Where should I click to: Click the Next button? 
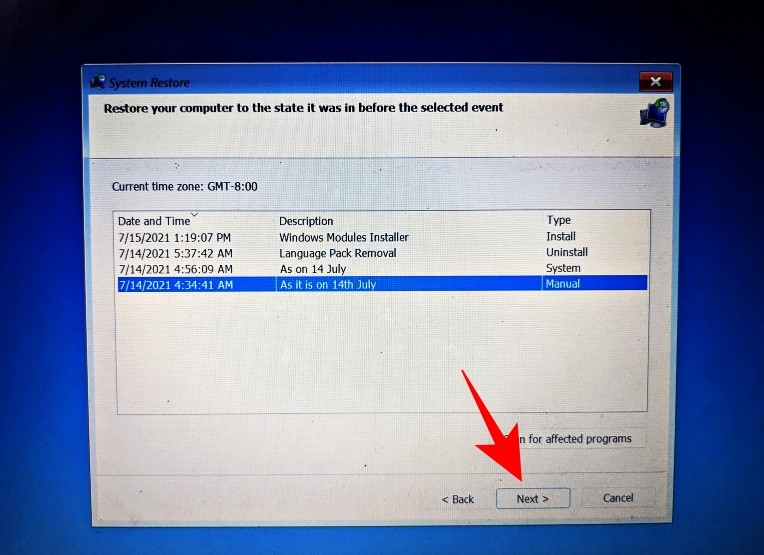click(533, 498)
